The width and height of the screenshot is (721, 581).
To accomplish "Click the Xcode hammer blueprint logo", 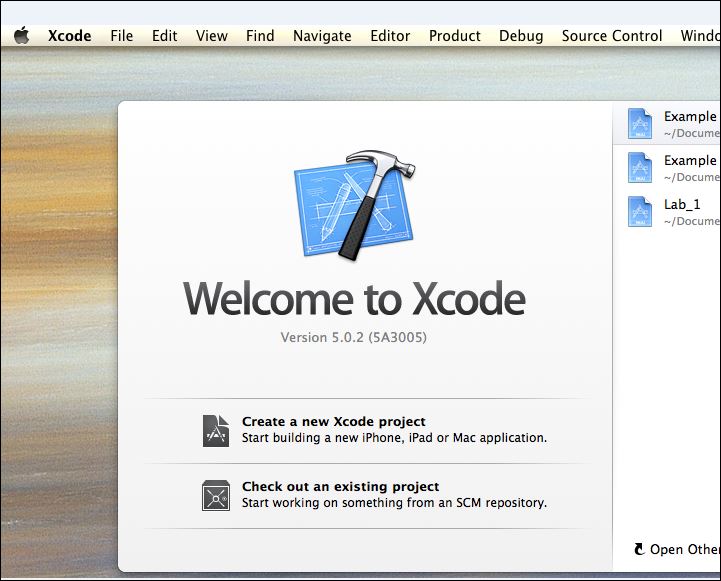I will click(x=354, y=205).
